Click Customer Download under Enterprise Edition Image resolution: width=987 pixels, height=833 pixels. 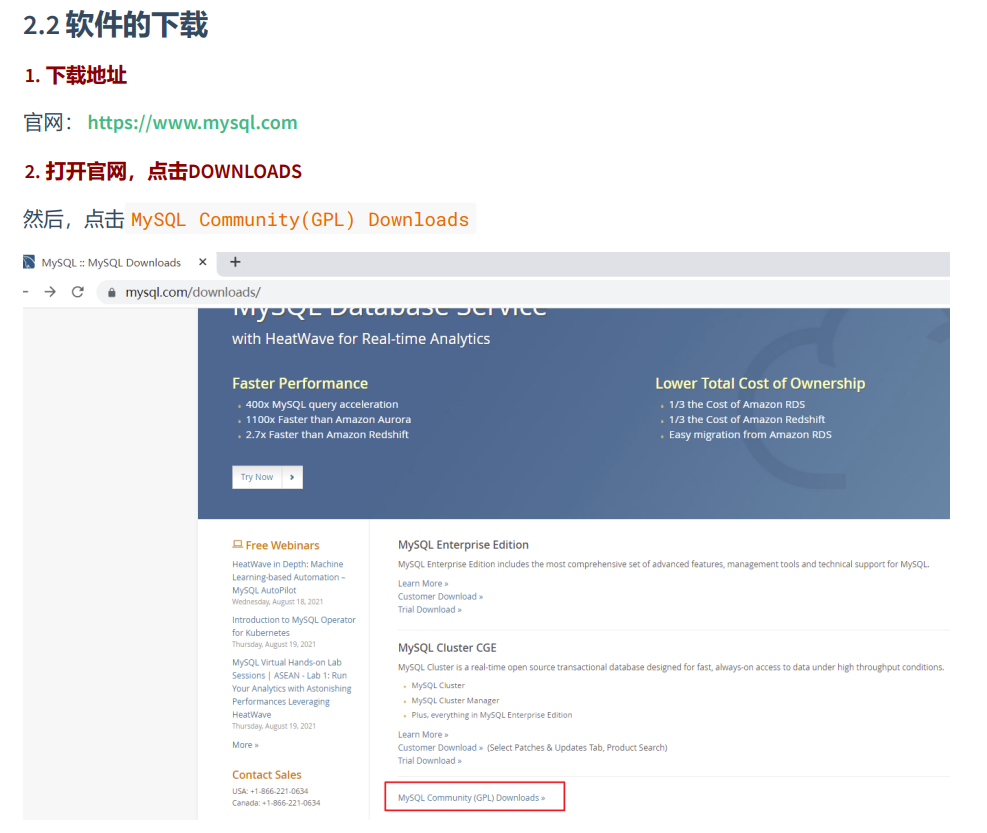pos(440,596)
